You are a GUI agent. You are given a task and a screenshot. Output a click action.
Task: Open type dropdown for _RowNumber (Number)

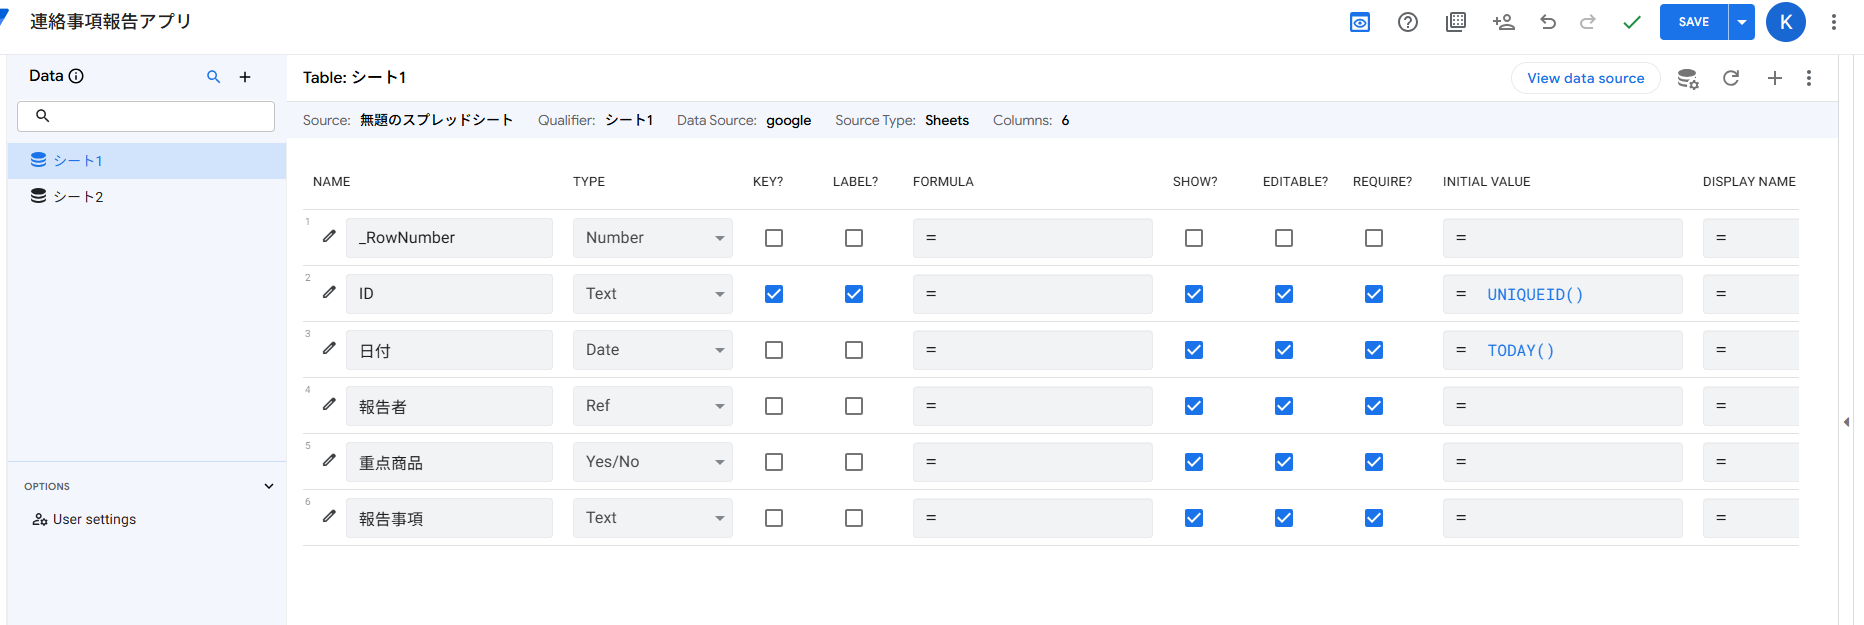click(653, 238)
